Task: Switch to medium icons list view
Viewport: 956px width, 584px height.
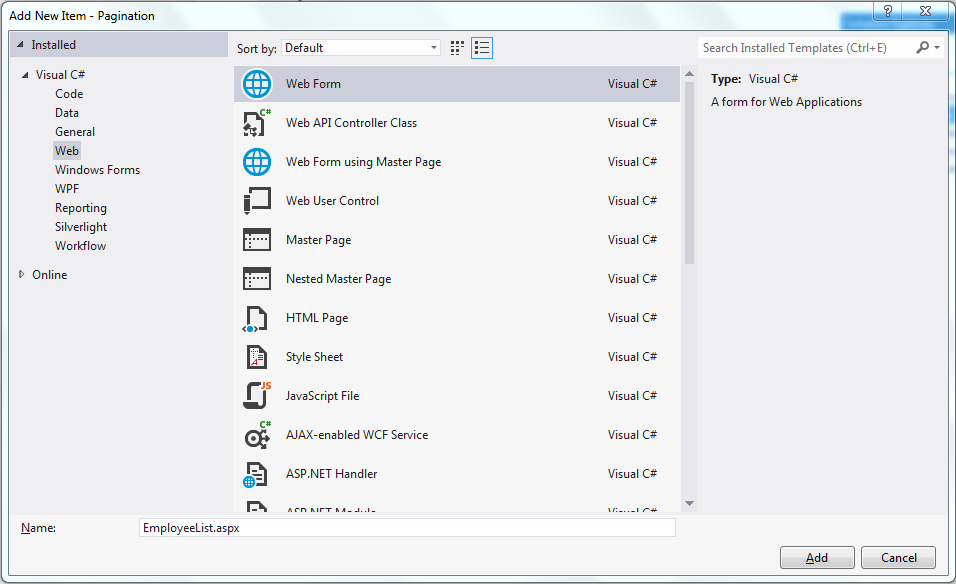Action: 482,48
